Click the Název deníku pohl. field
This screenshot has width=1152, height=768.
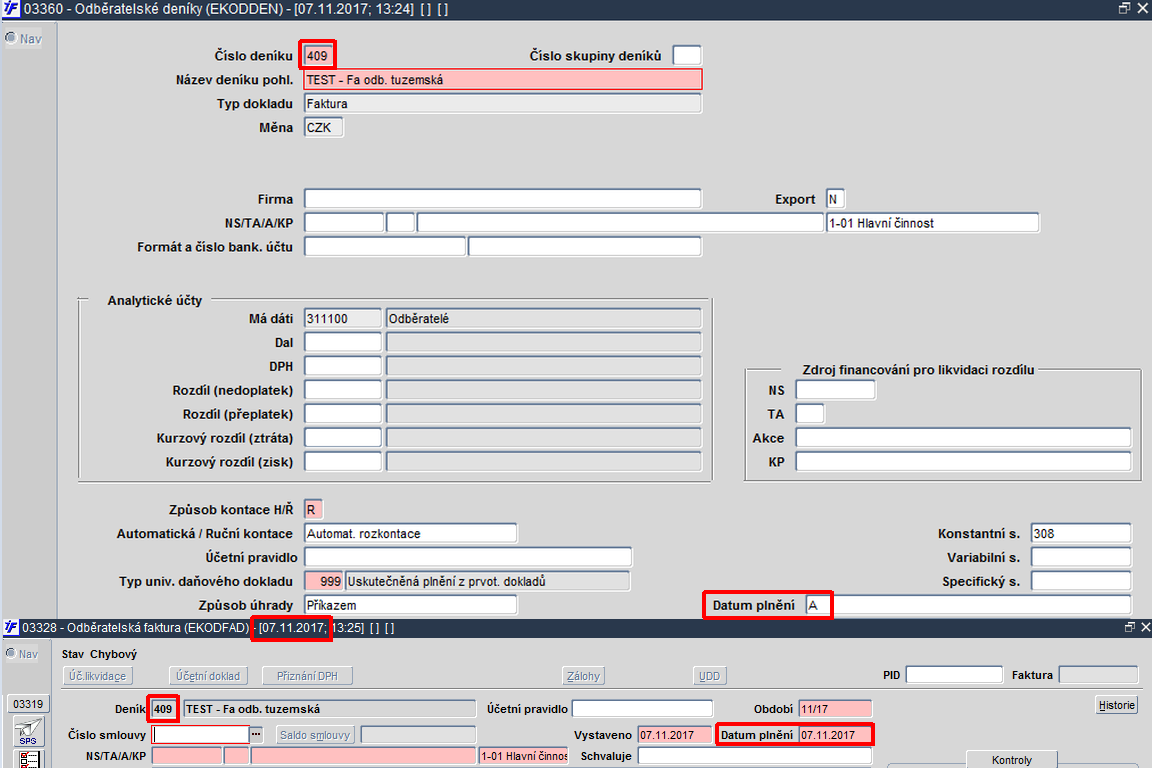503,79
